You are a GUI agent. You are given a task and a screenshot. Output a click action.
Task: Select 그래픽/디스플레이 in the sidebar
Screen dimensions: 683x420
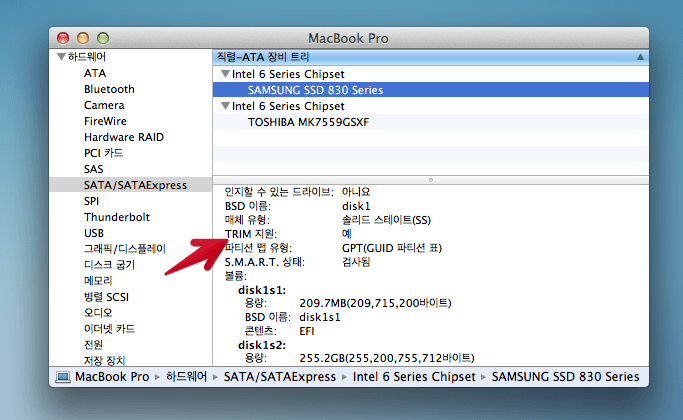pyautogui.click(x=125, y=249)
